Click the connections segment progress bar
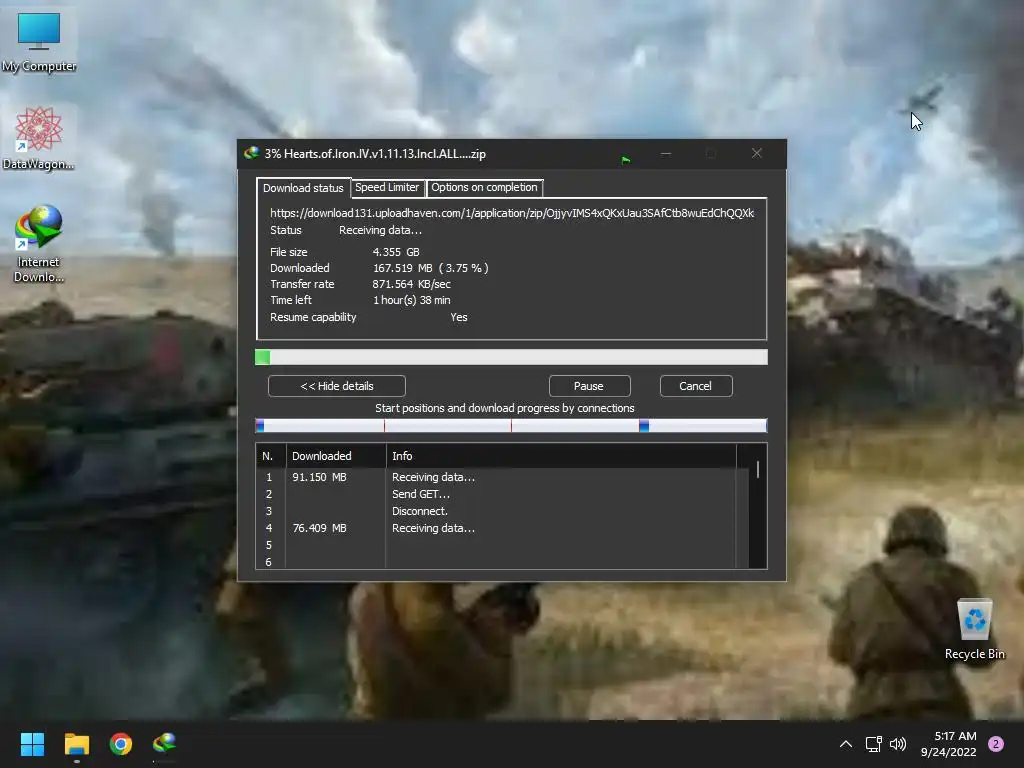 click(511, 426)
